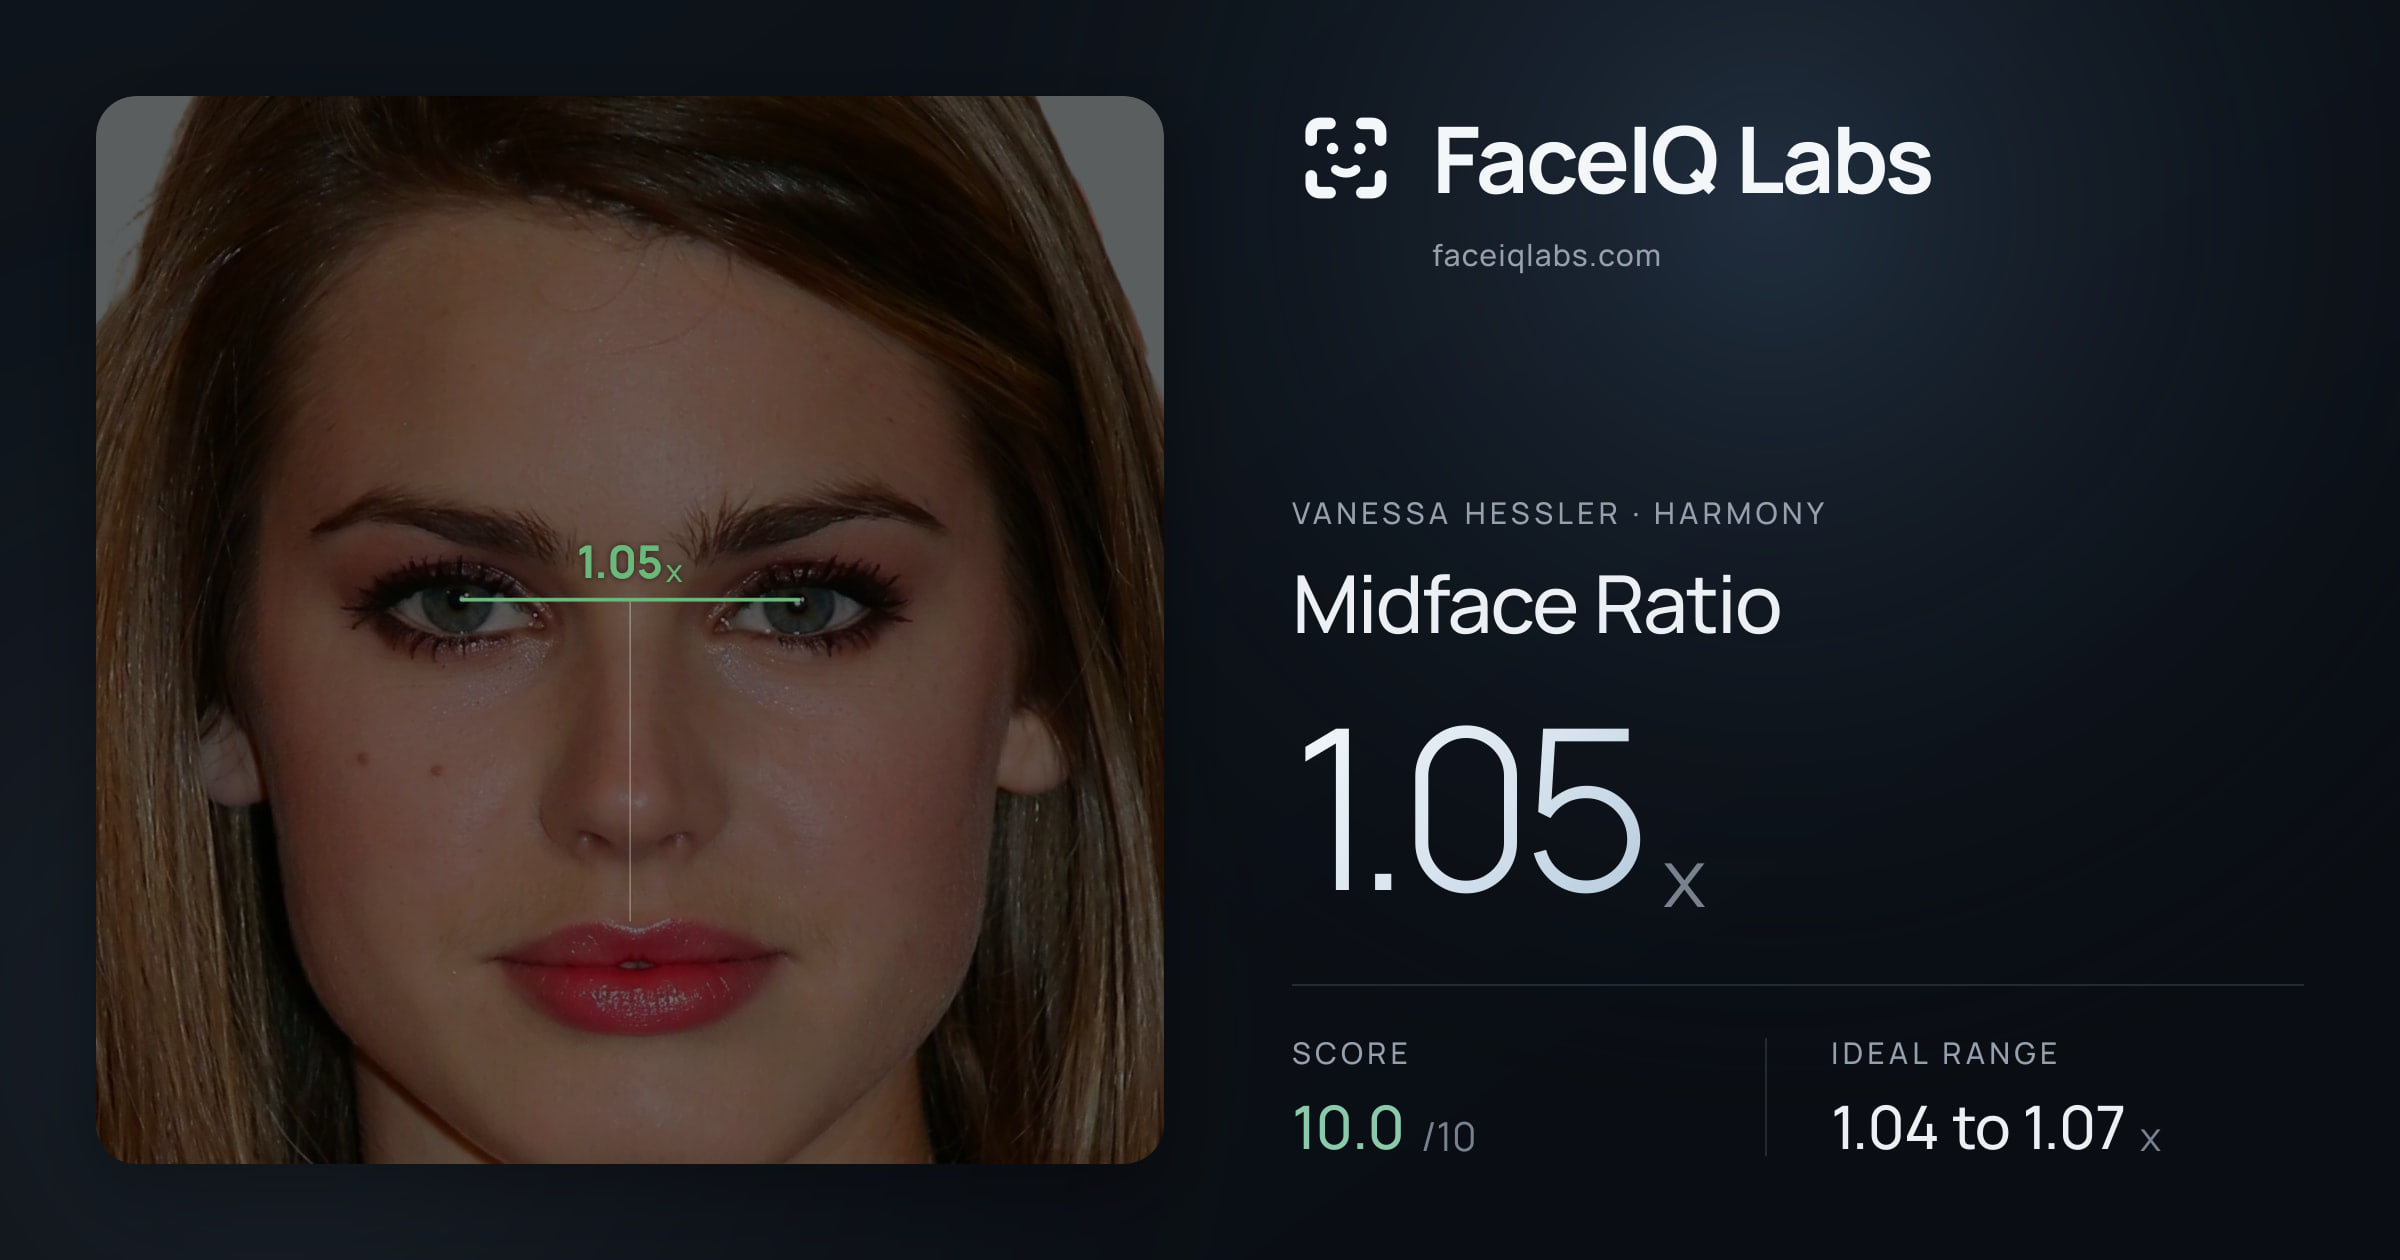The height and width of the screenshot is (1260, 2400).
Task: Click the green interpupillary measurement line
Action: coord(631,600)
